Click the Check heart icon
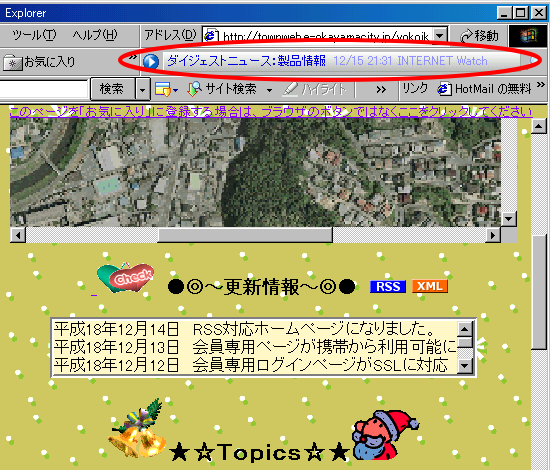550x470 pixels. (x=126, y=277)
